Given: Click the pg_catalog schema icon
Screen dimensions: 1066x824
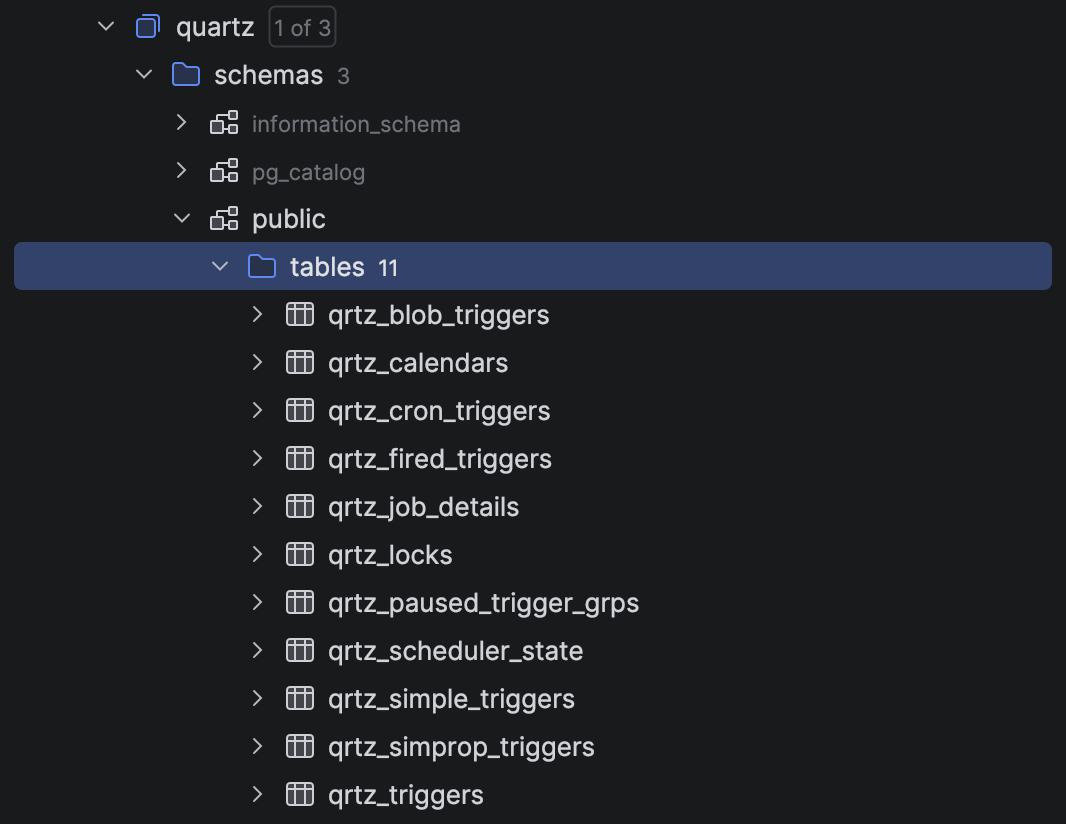Looking at the screenshot, I should pyautogui.click(x=224, y=171).
